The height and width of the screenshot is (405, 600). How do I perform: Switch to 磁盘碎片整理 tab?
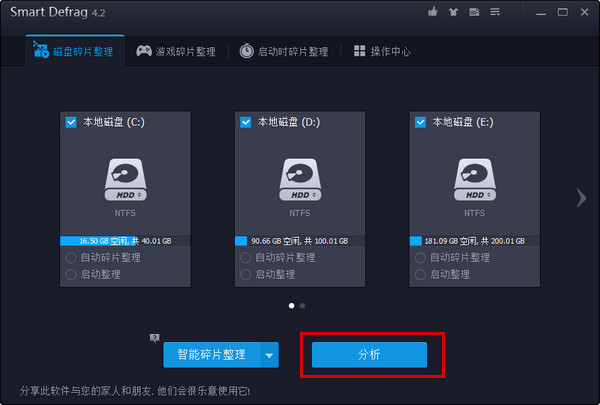(73, 51)
